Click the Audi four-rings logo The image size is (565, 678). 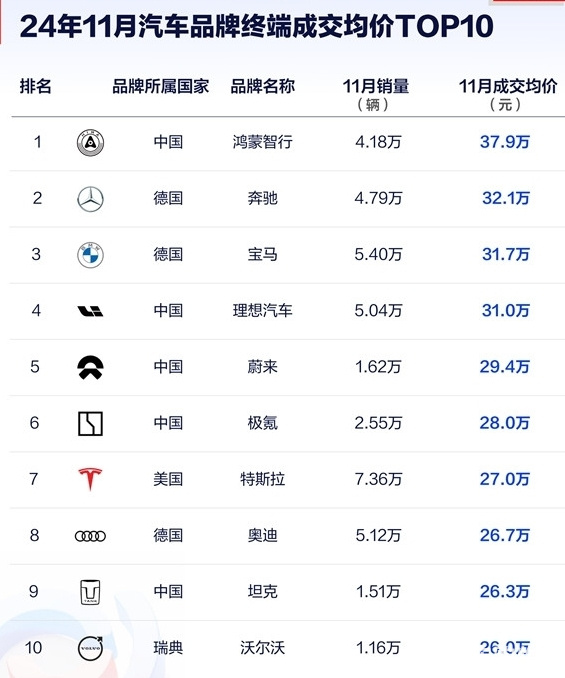[x=90, y=536]
